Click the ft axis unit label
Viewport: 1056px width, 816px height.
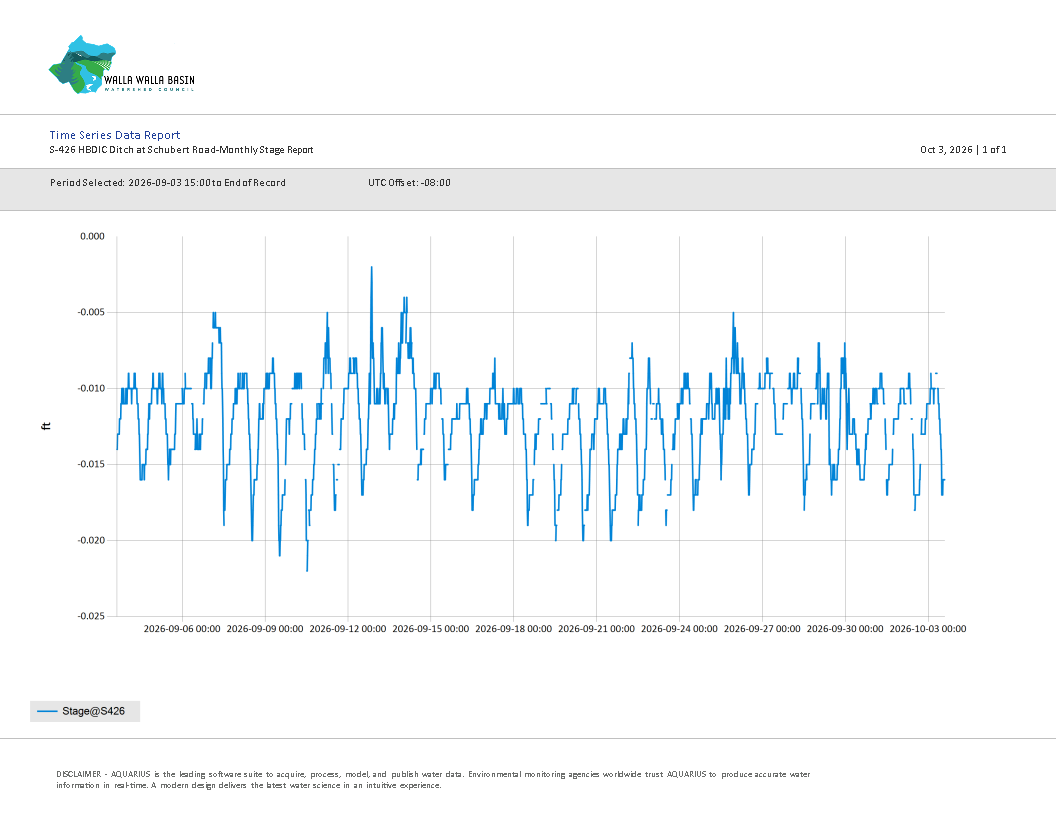coord(46,426)
